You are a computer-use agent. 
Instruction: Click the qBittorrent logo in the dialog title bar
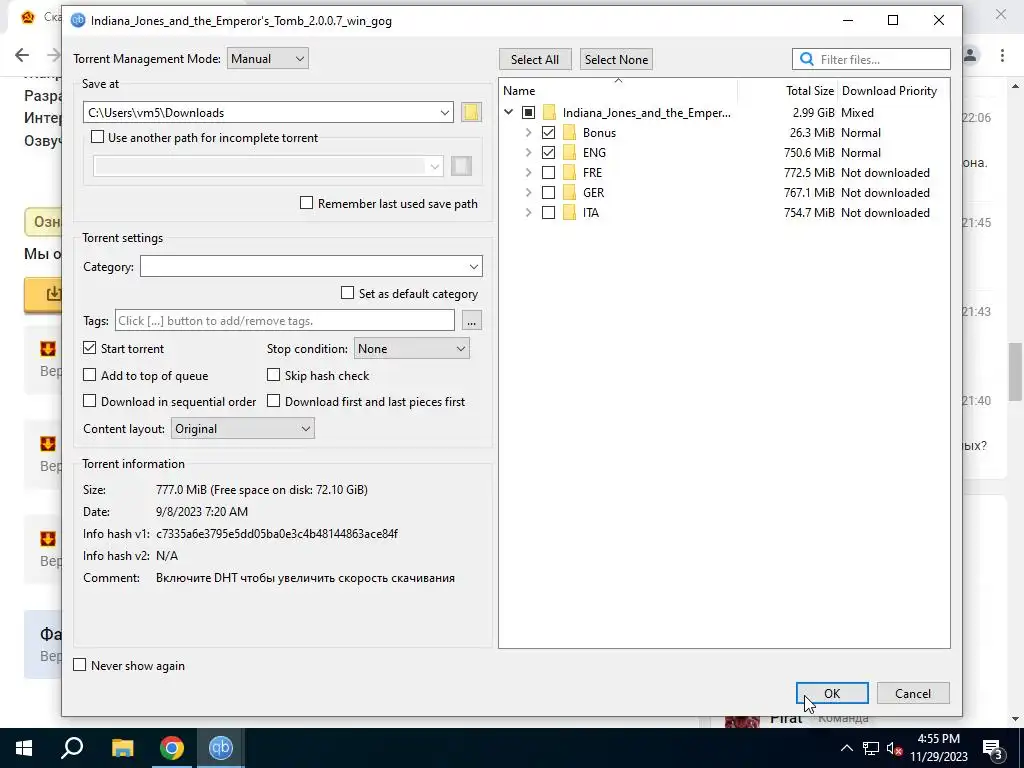(x=78, y=20)
